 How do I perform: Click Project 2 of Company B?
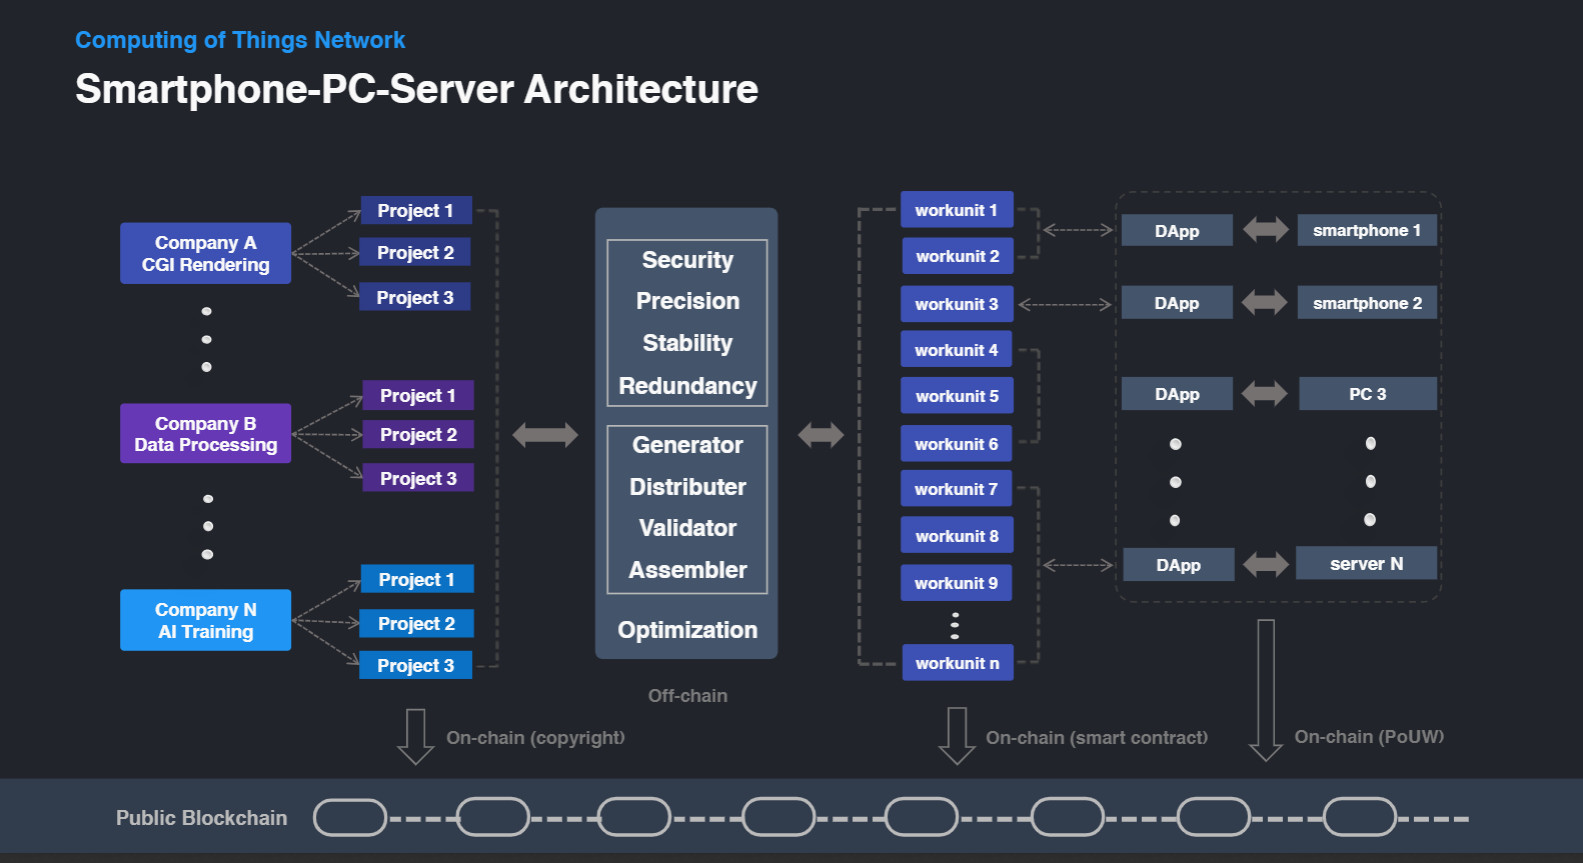(x=418, y=434)
